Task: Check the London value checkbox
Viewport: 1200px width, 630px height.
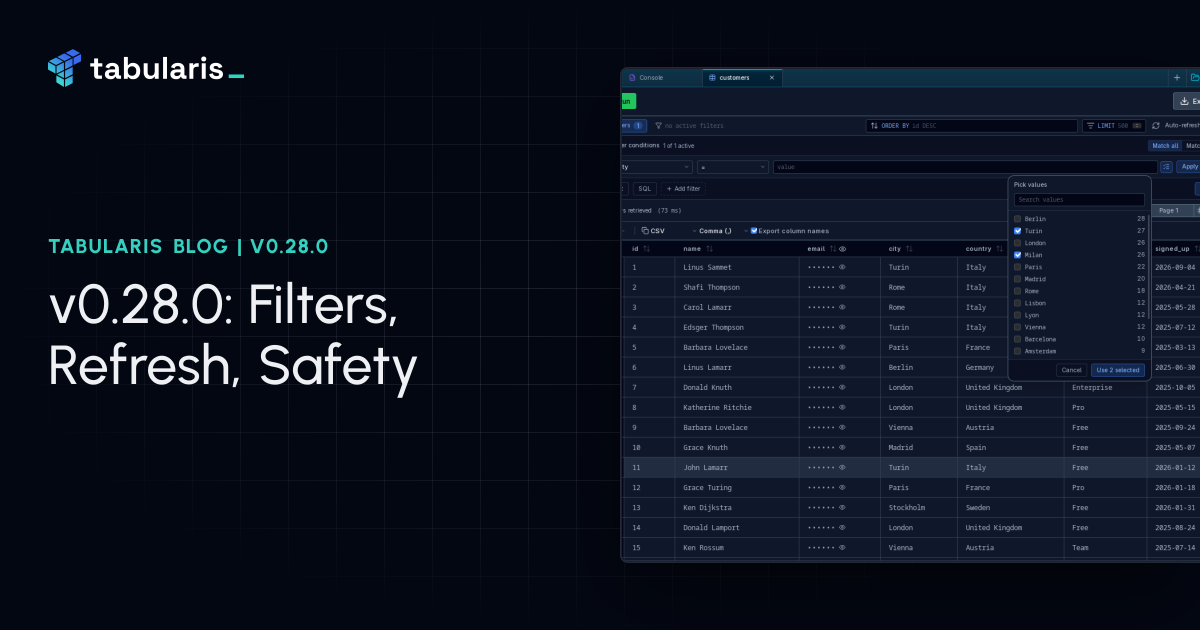Action: click(x=1018, y=243)
